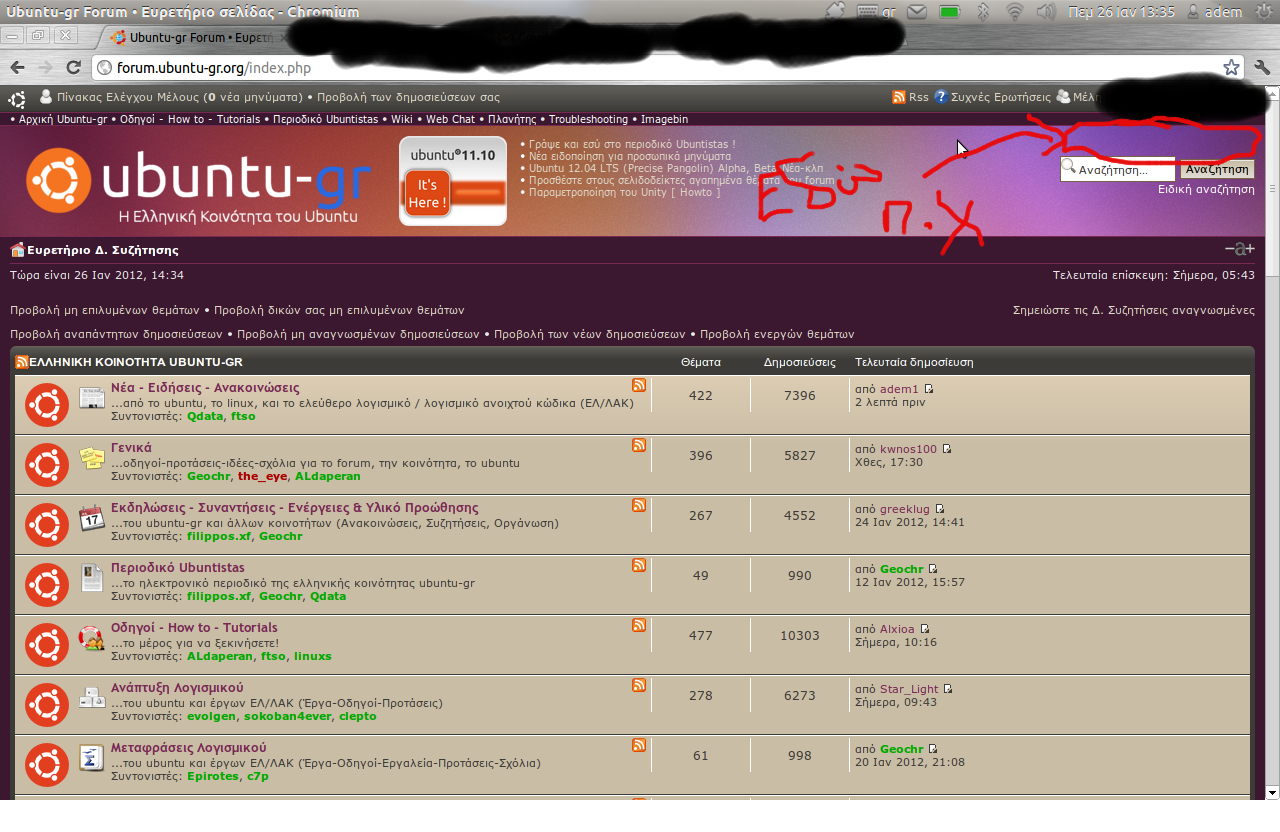
Task: Click the RSS icon for Οδηγοί - How to - Tutorials
Action: [639, 625]
